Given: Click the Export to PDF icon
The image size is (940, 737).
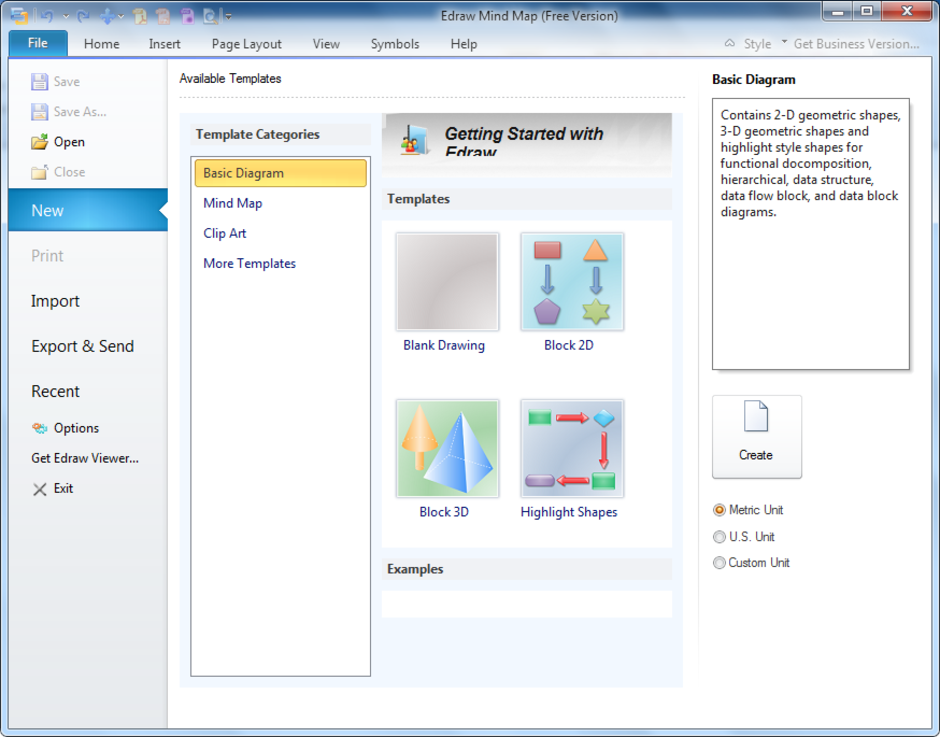Looking at the screenshot, I should click(x=140, y=16).
